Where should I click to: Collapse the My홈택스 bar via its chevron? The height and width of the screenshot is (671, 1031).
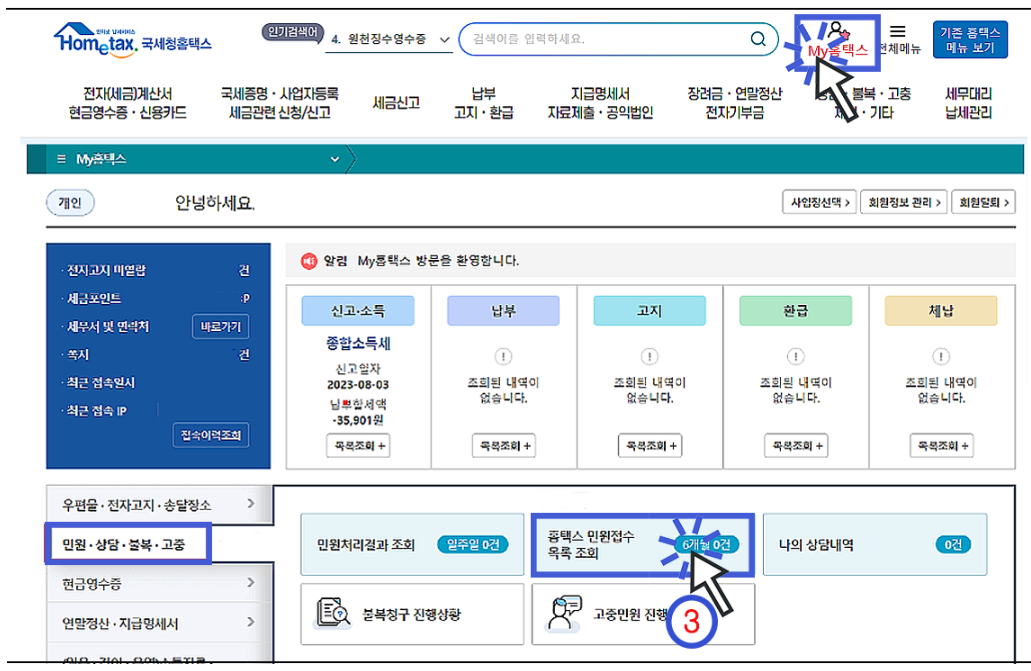coord(334,158)
